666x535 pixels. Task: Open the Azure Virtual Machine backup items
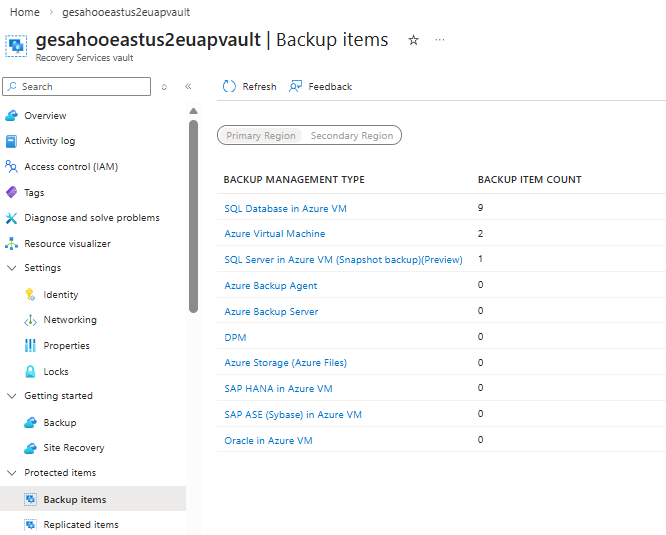coord(275,234)
